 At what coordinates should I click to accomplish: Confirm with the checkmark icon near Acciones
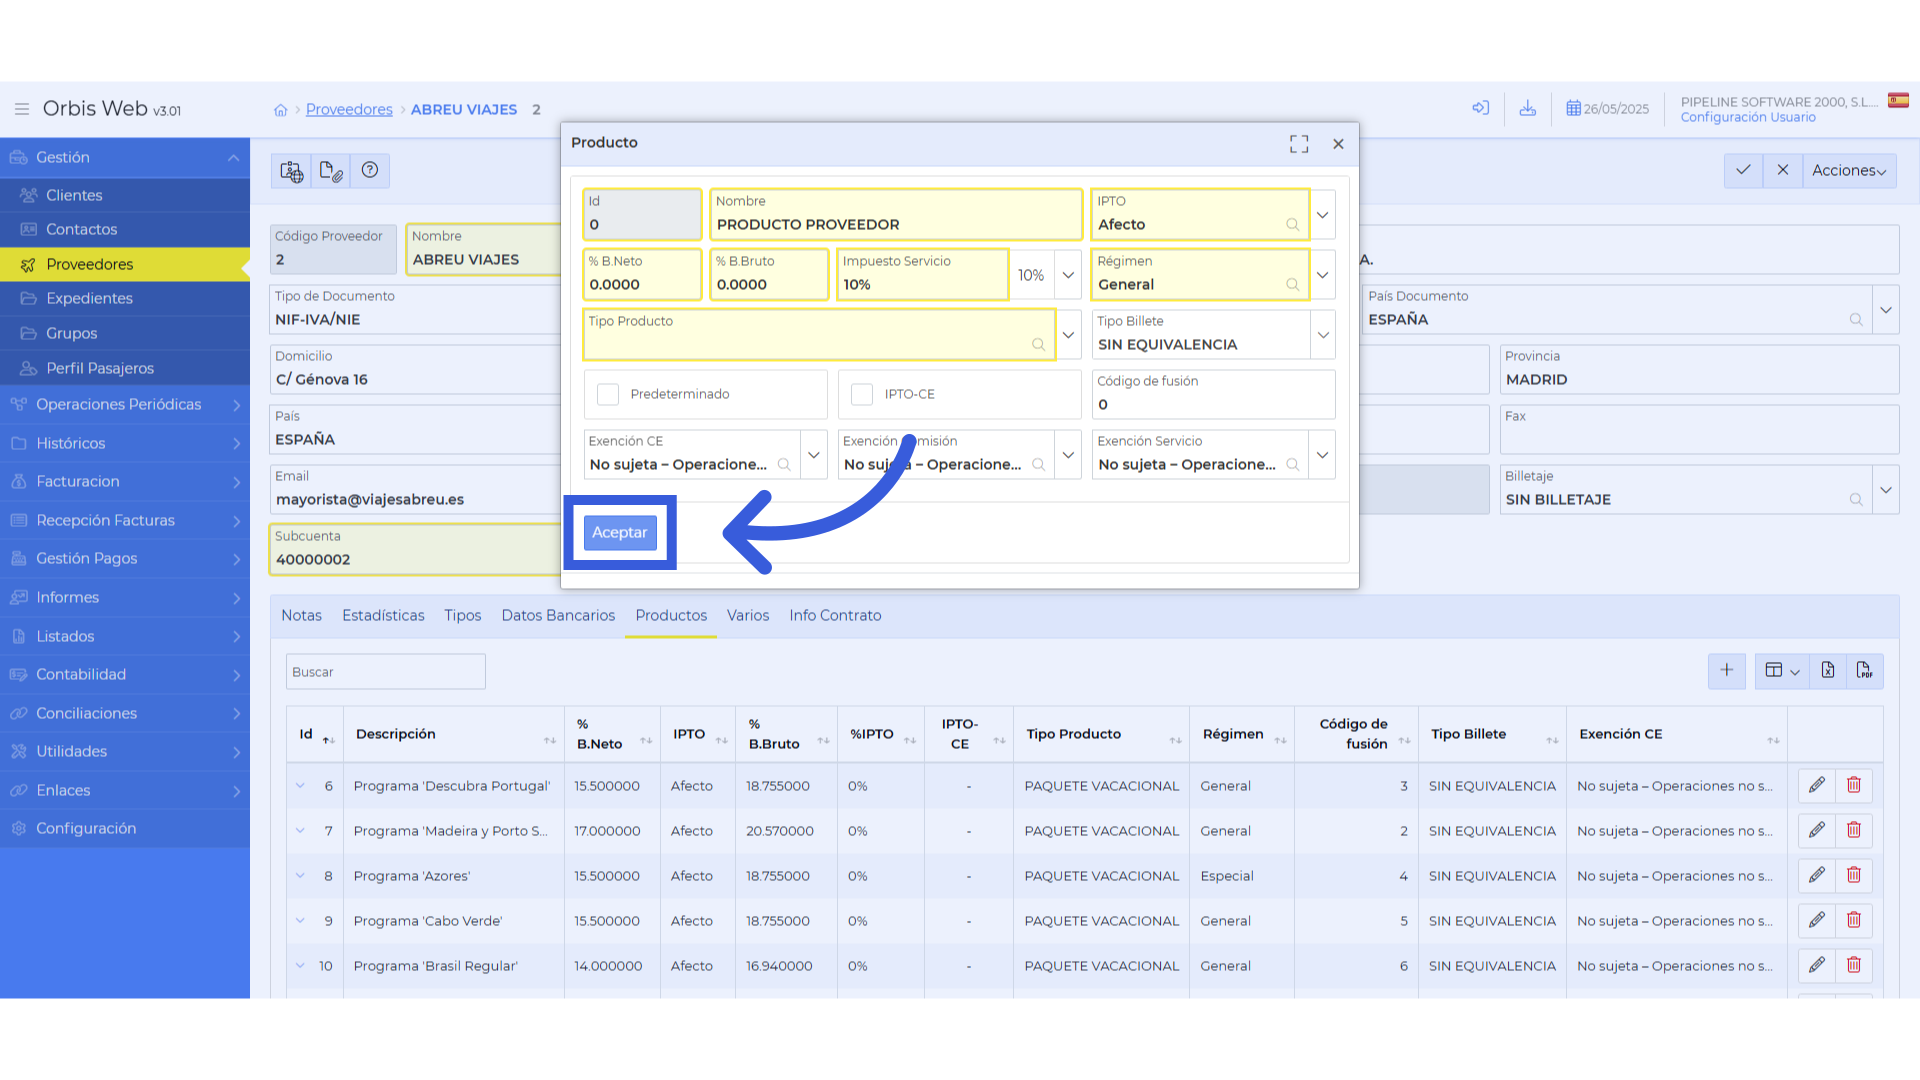click(1743, 170)
